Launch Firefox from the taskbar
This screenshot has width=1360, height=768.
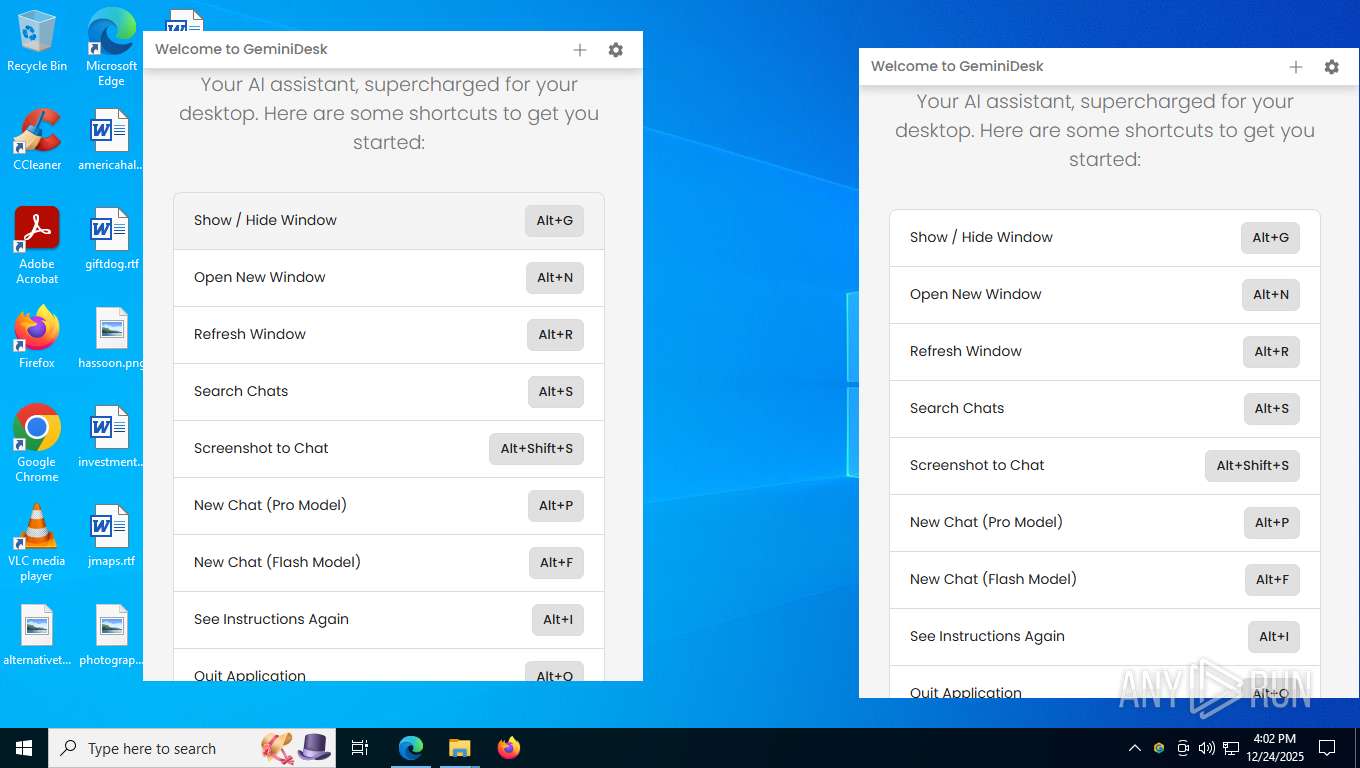509,748
